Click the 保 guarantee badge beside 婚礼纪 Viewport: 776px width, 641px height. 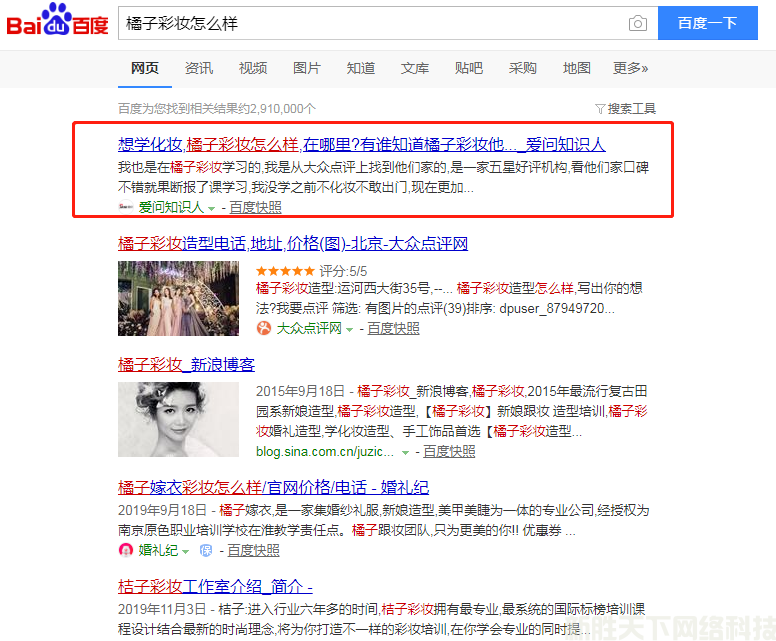206,549
